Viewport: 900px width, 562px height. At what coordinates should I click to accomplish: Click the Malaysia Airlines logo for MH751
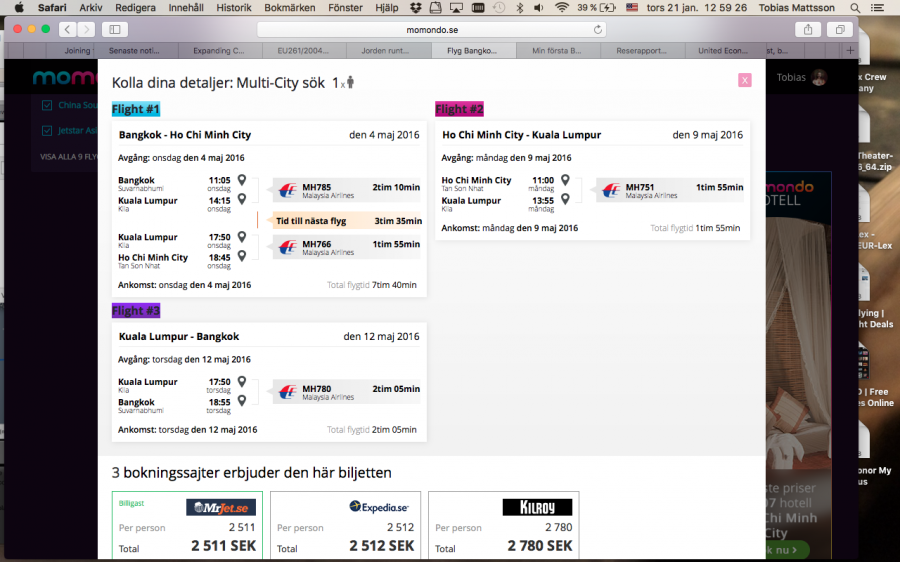coord(611,190)
